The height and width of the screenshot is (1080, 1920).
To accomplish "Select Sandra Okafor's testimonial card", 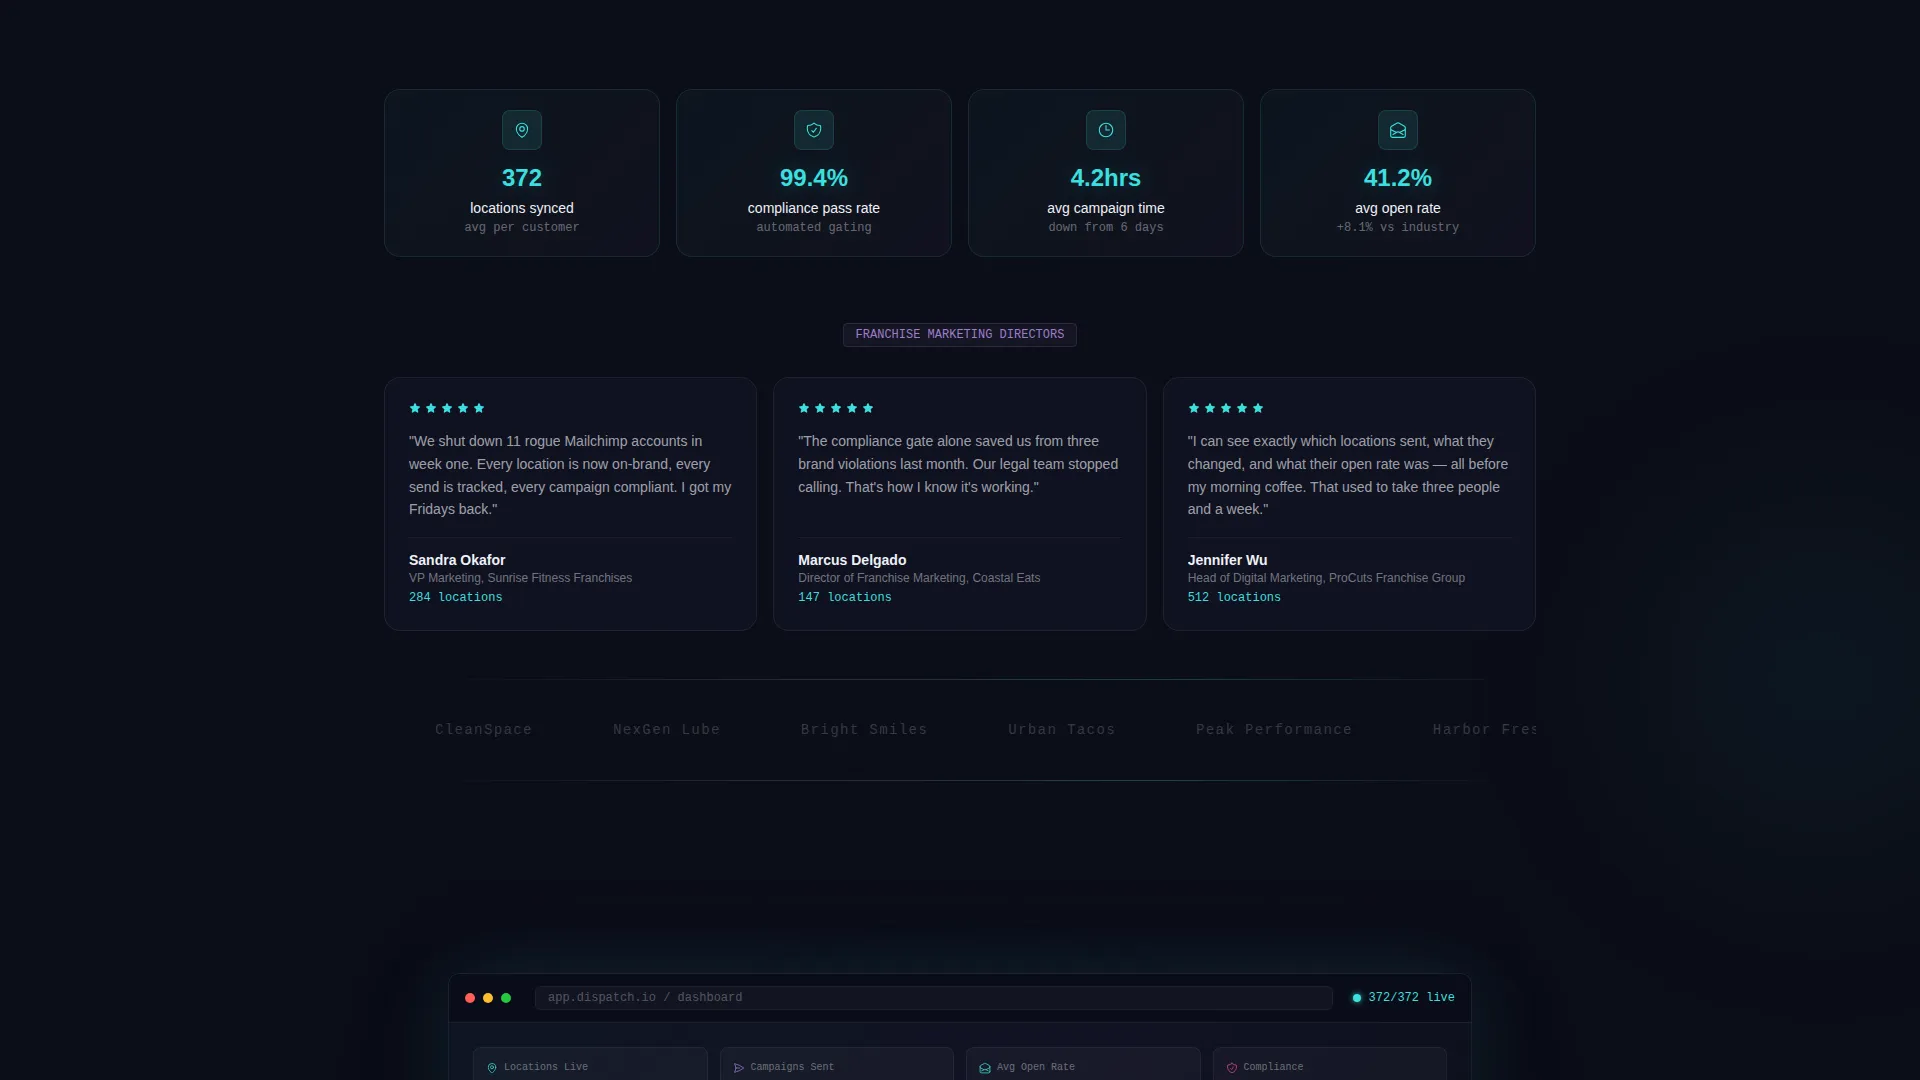I will click(x=570, y=504).
